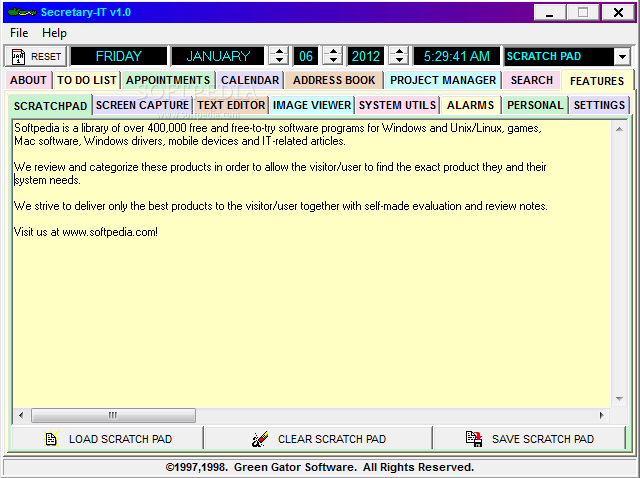
Task: Open the SETTINGS sub-tab
Action: (599, 105)
